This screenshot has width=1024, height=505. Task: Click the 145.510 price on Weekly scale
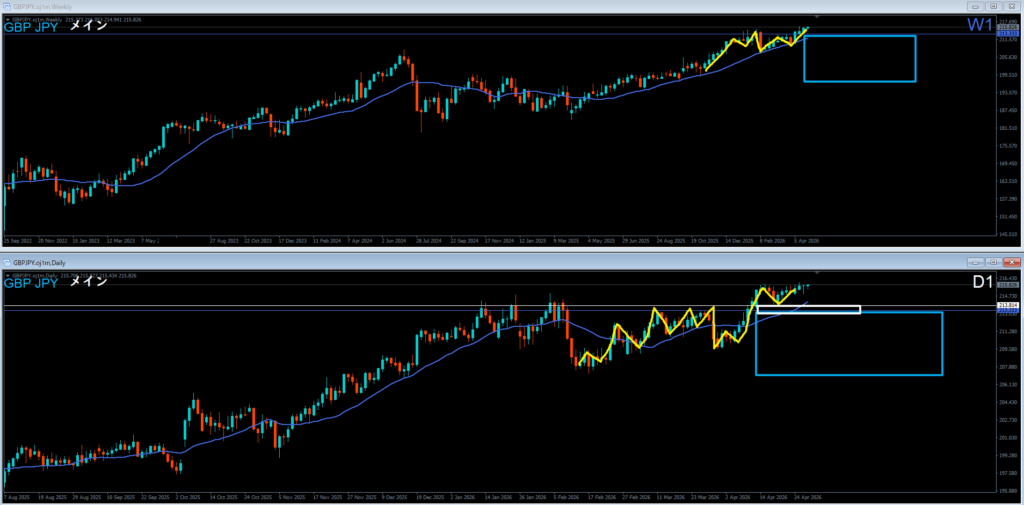1007,233
